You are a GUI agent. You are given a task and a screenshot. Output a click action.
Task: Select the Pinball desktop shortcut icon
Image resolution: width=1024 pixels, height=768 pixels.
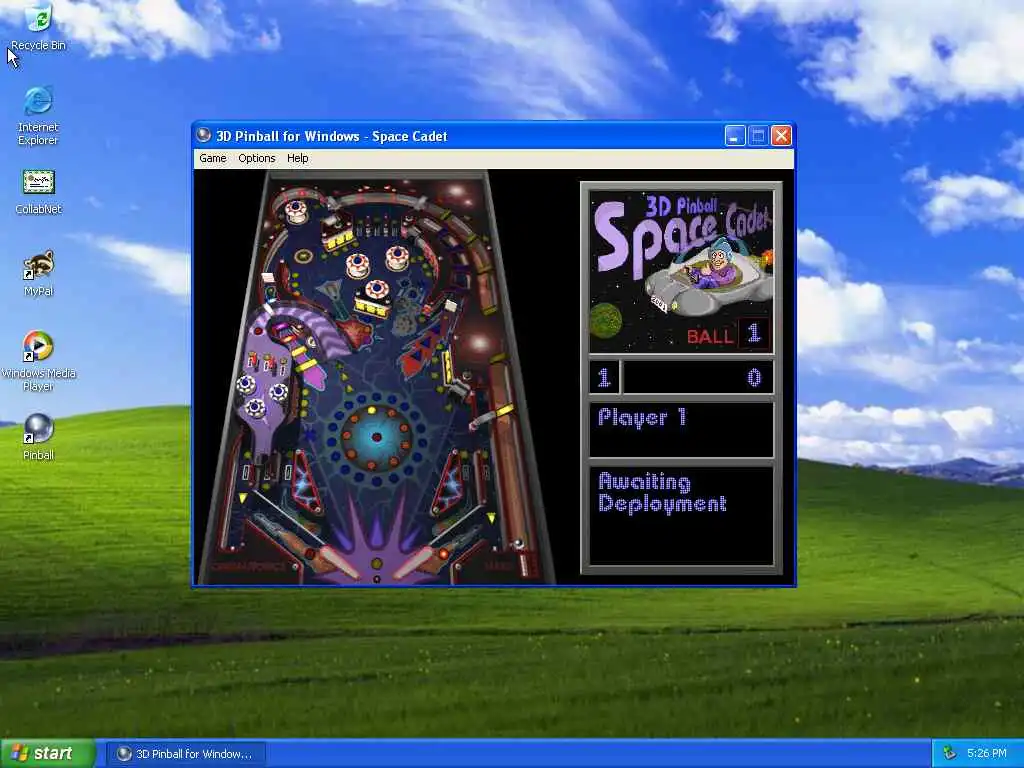[38, 437]
